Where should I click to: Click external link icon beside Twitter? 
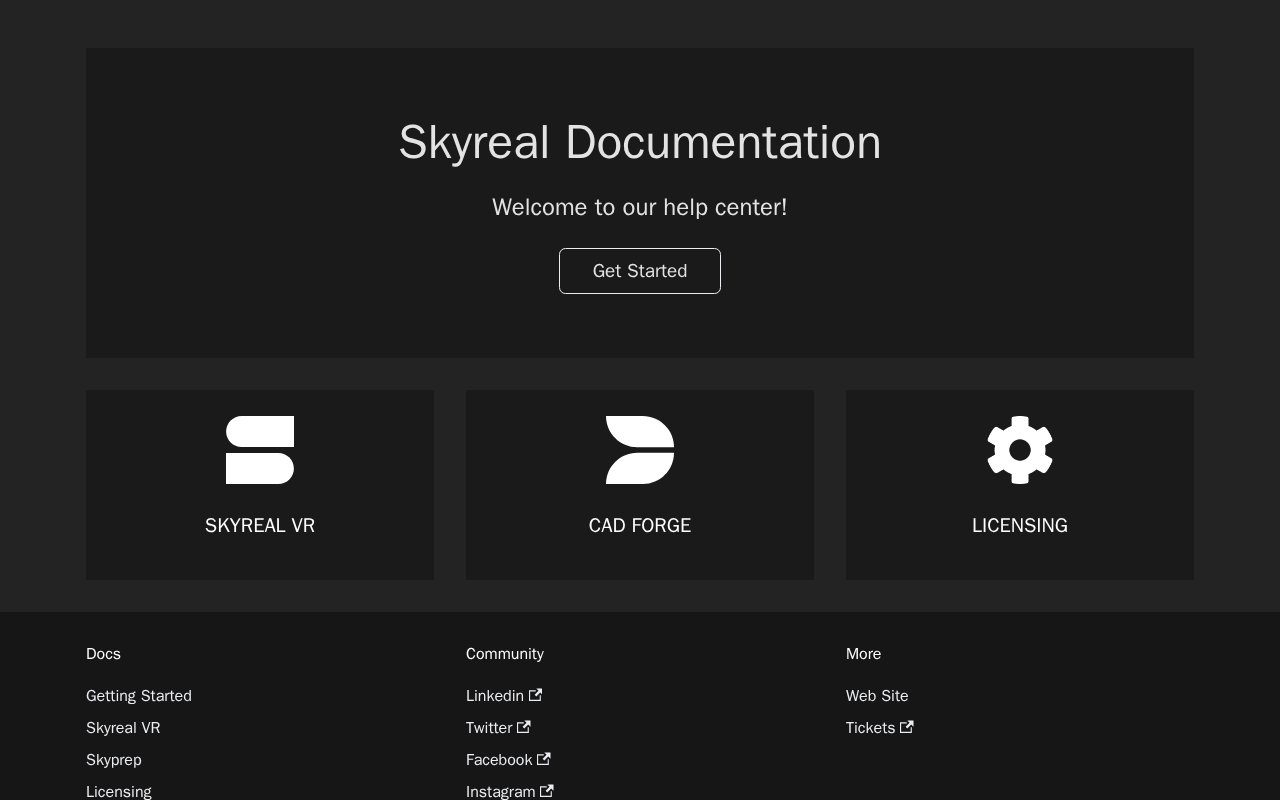(524, 727)
